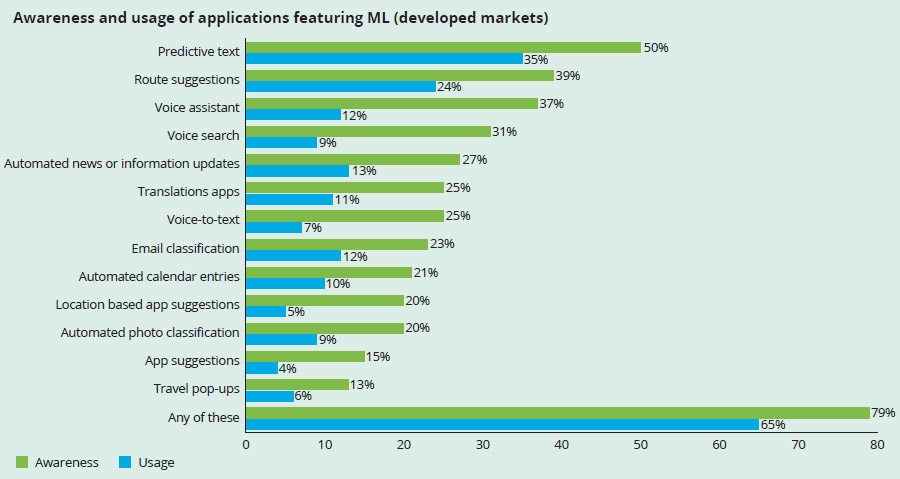The image size is (900, 479).
Task: Click the blue Usage legend swatch
Action: tap(125, 462)
